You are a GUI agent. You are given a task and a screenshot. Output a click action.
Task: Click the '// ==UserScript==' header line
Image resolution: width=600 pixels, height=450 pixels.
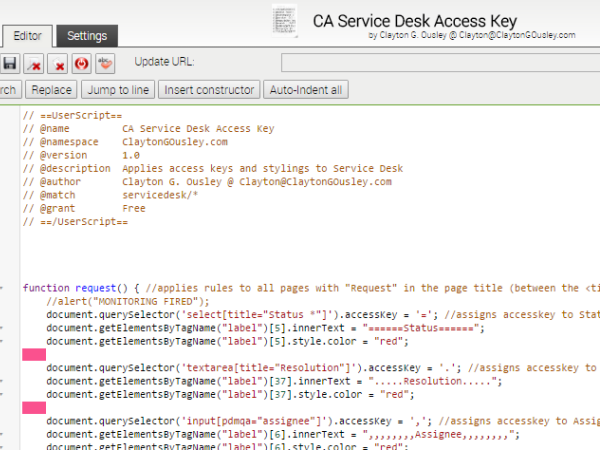coord(72,115)
